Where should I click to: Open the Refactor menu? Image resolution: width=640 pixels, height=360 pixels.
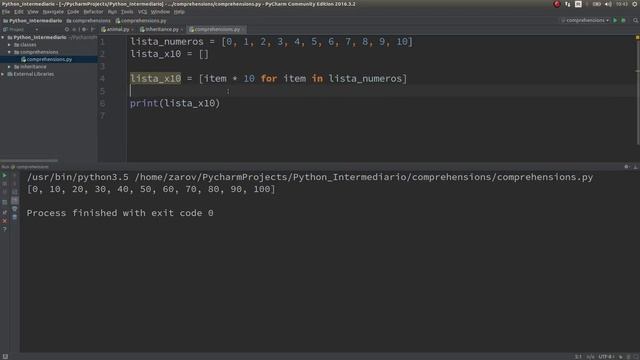pyautogui.click(x=93, y=12)
